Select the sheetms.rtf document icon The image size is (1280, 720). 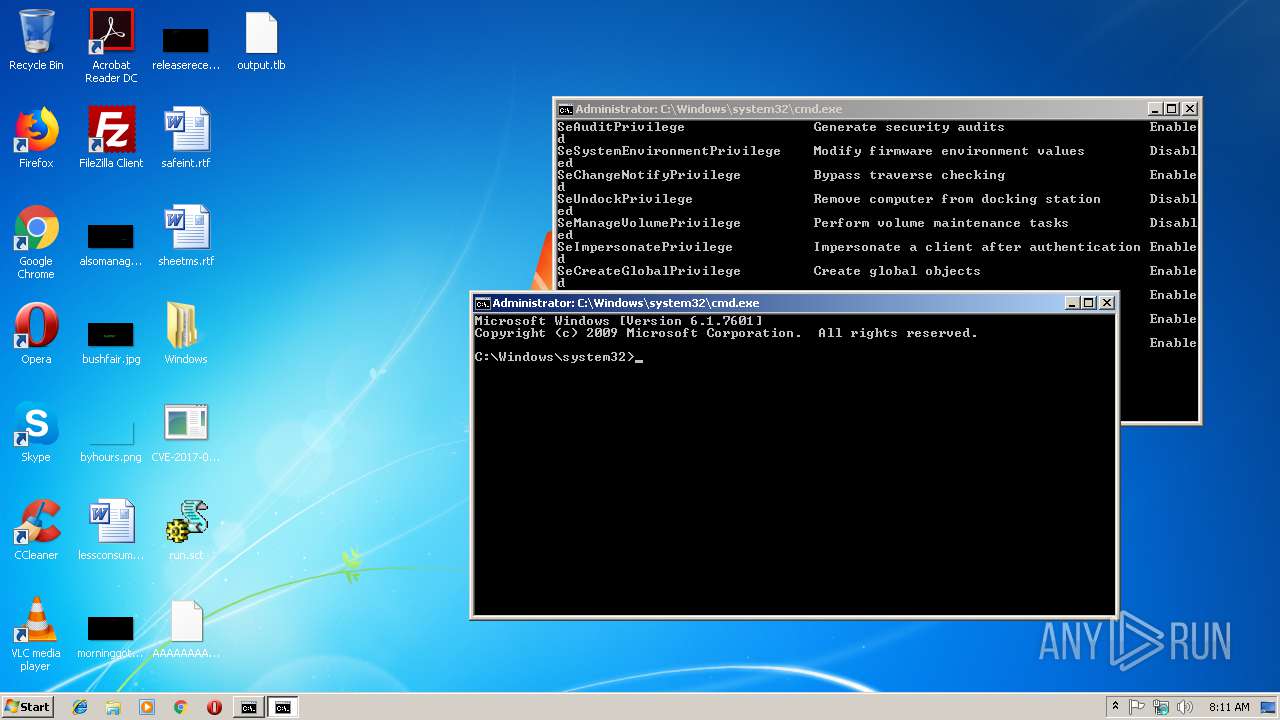[x=186, y=237]
